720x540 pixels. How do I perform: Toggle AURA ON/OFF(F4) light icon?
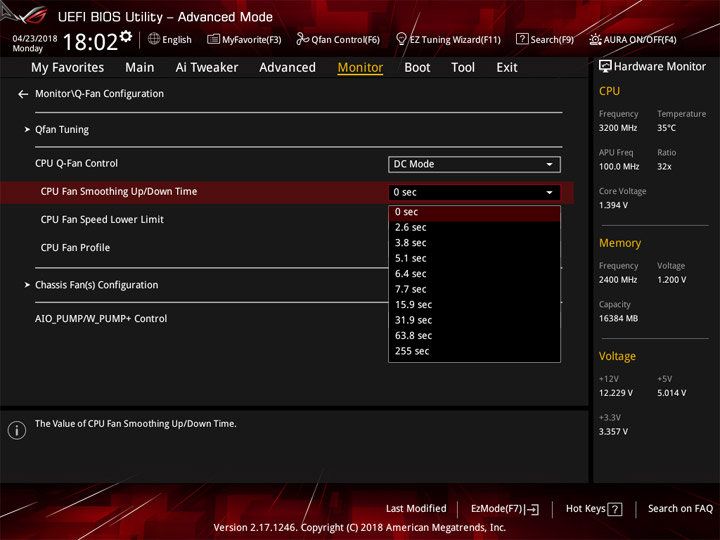click(x=595, y=39)
